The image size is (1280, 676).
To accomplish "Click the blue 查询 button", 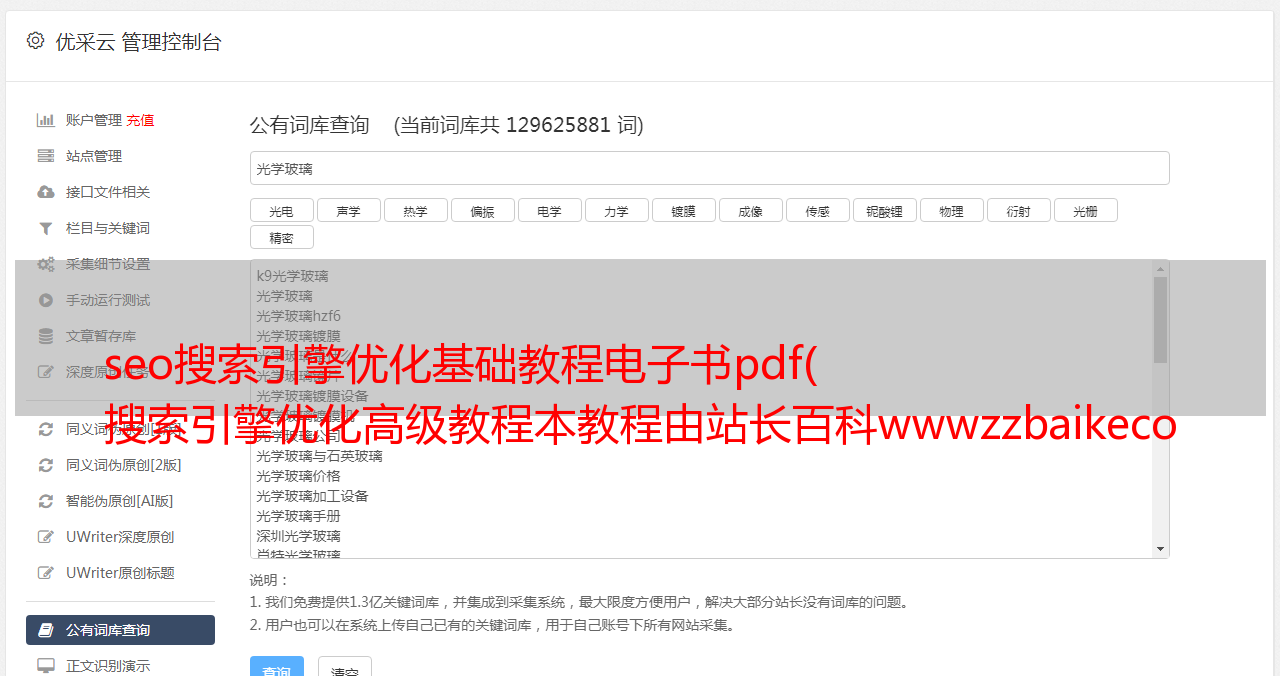I will [x=277, y=666].
